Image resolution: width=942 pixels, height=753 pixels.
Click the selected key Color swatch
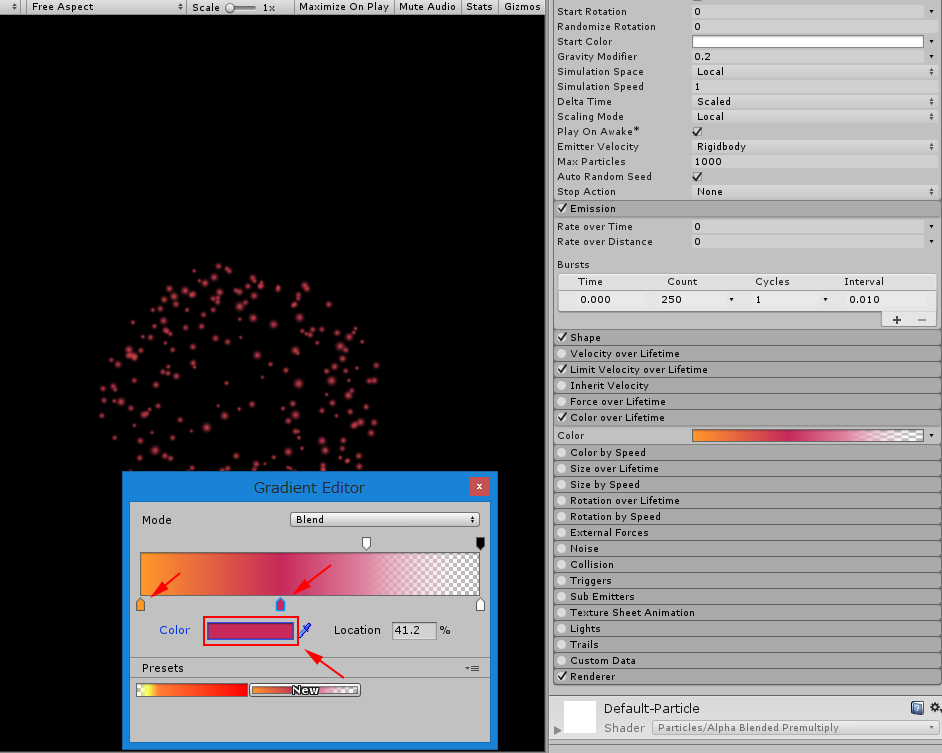(251, 630)
